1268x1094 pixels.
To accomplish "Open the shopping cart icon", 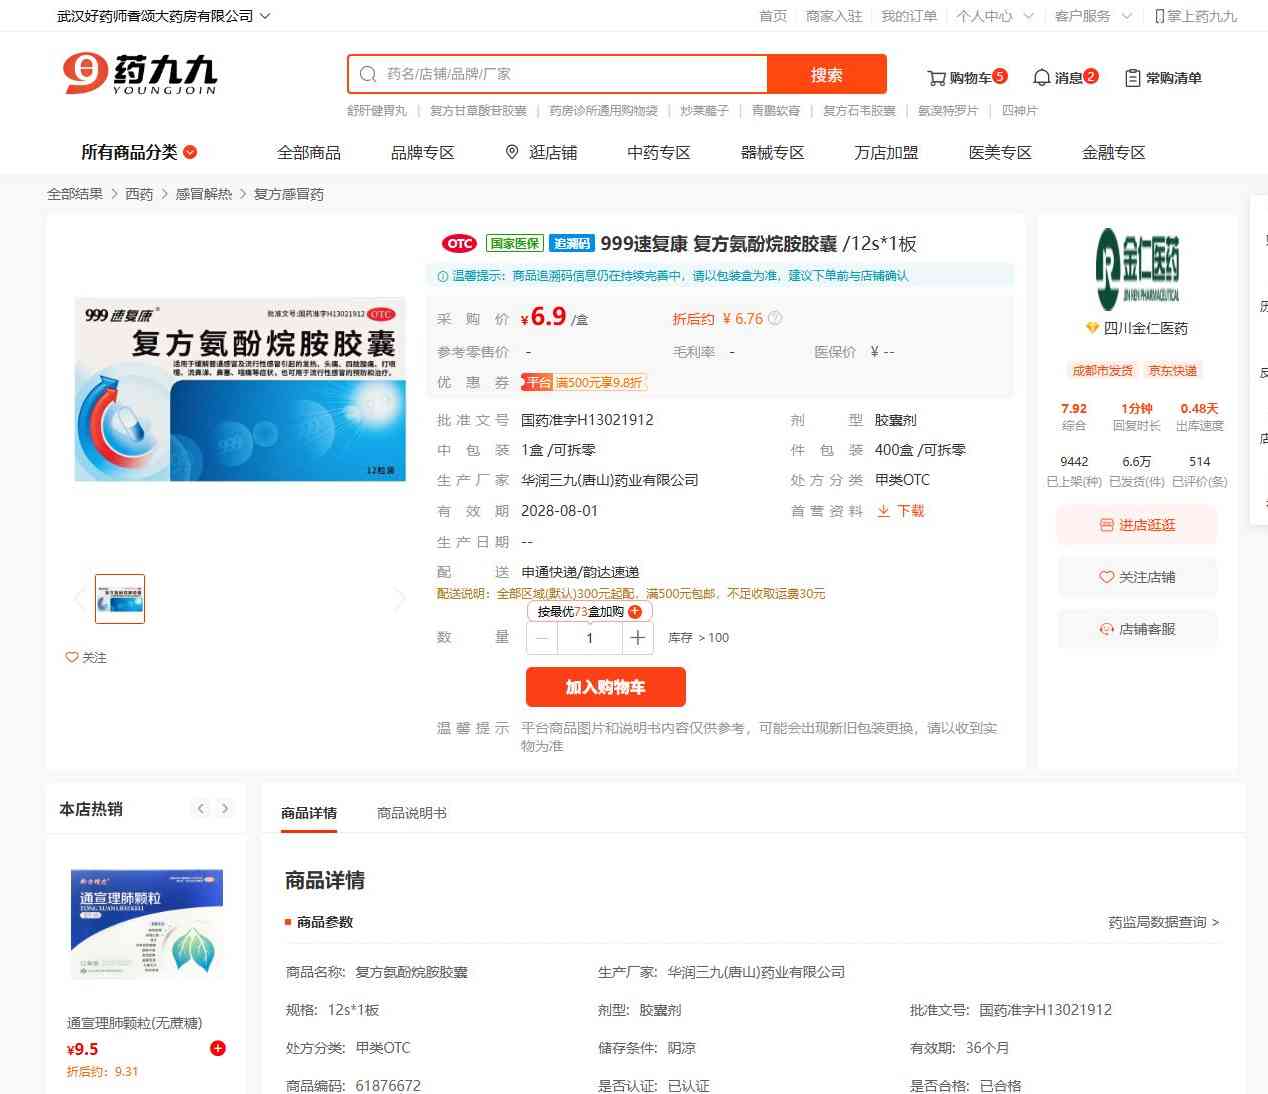I will (x=936, y=78).
